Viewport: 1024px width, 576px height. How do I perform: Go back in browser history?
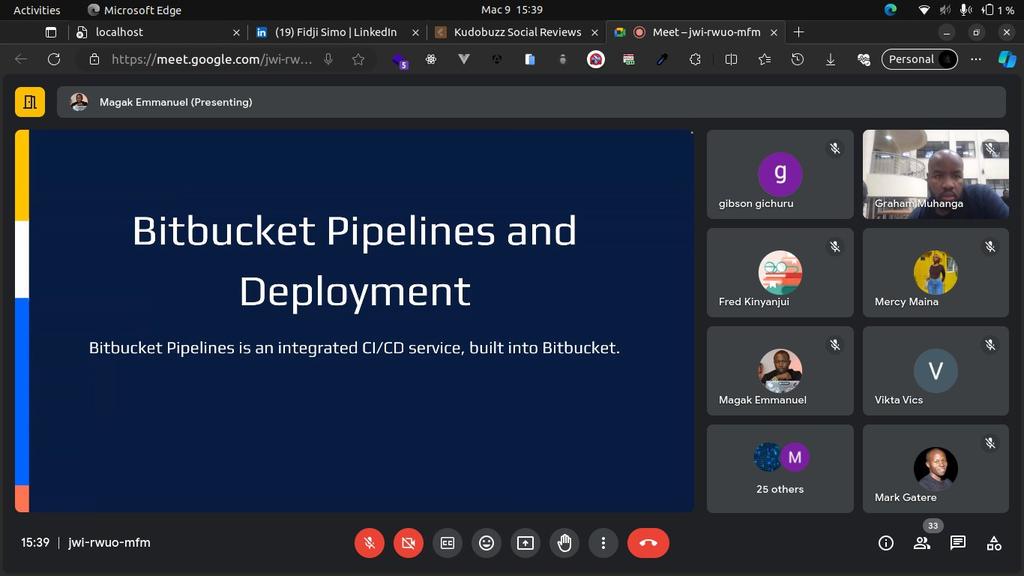tap(21, 59)
